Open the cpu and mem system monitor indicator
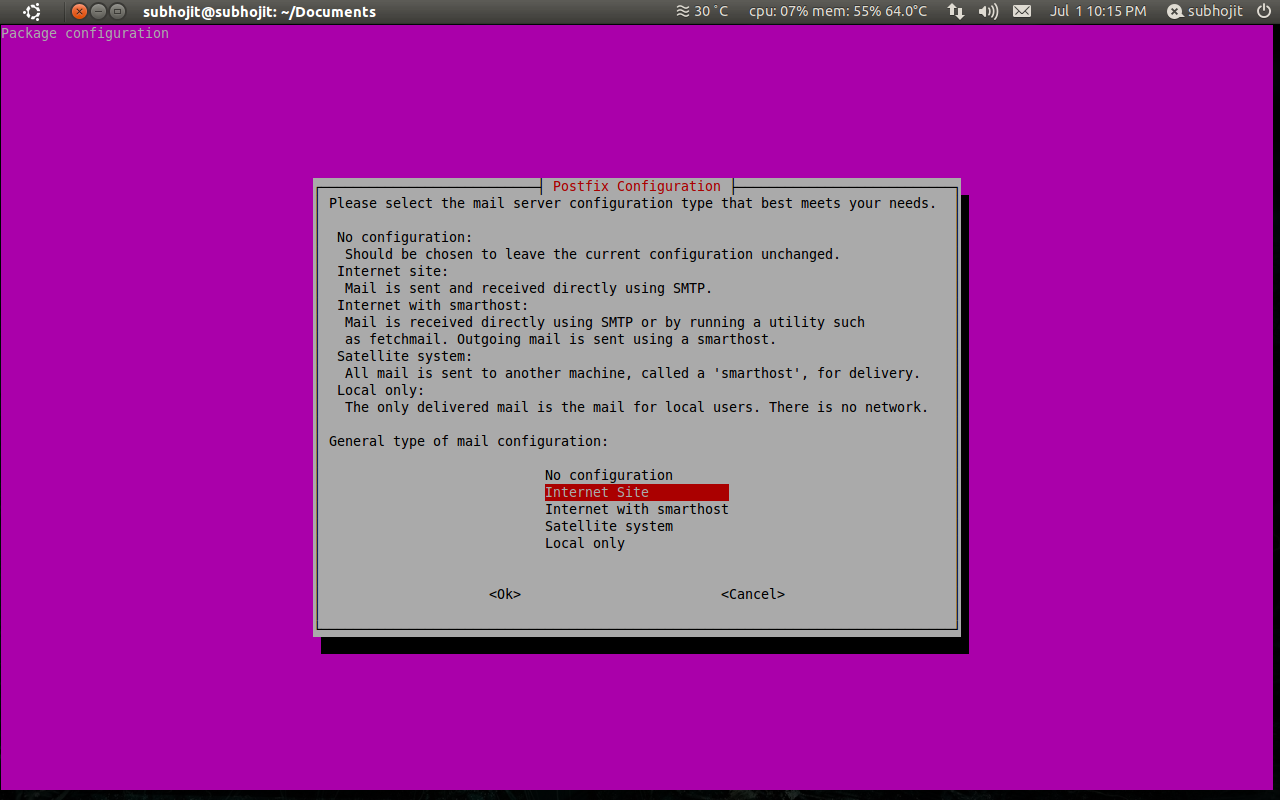This screenshot has height=800, width=1280. tap(838, 12)
